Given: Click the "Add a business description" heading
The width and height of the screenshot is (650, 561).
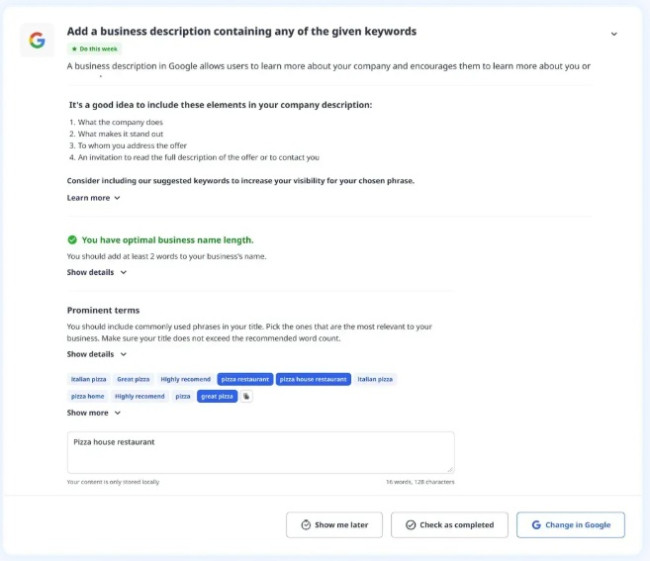Looking at the screenshot, I should point(241,31).
